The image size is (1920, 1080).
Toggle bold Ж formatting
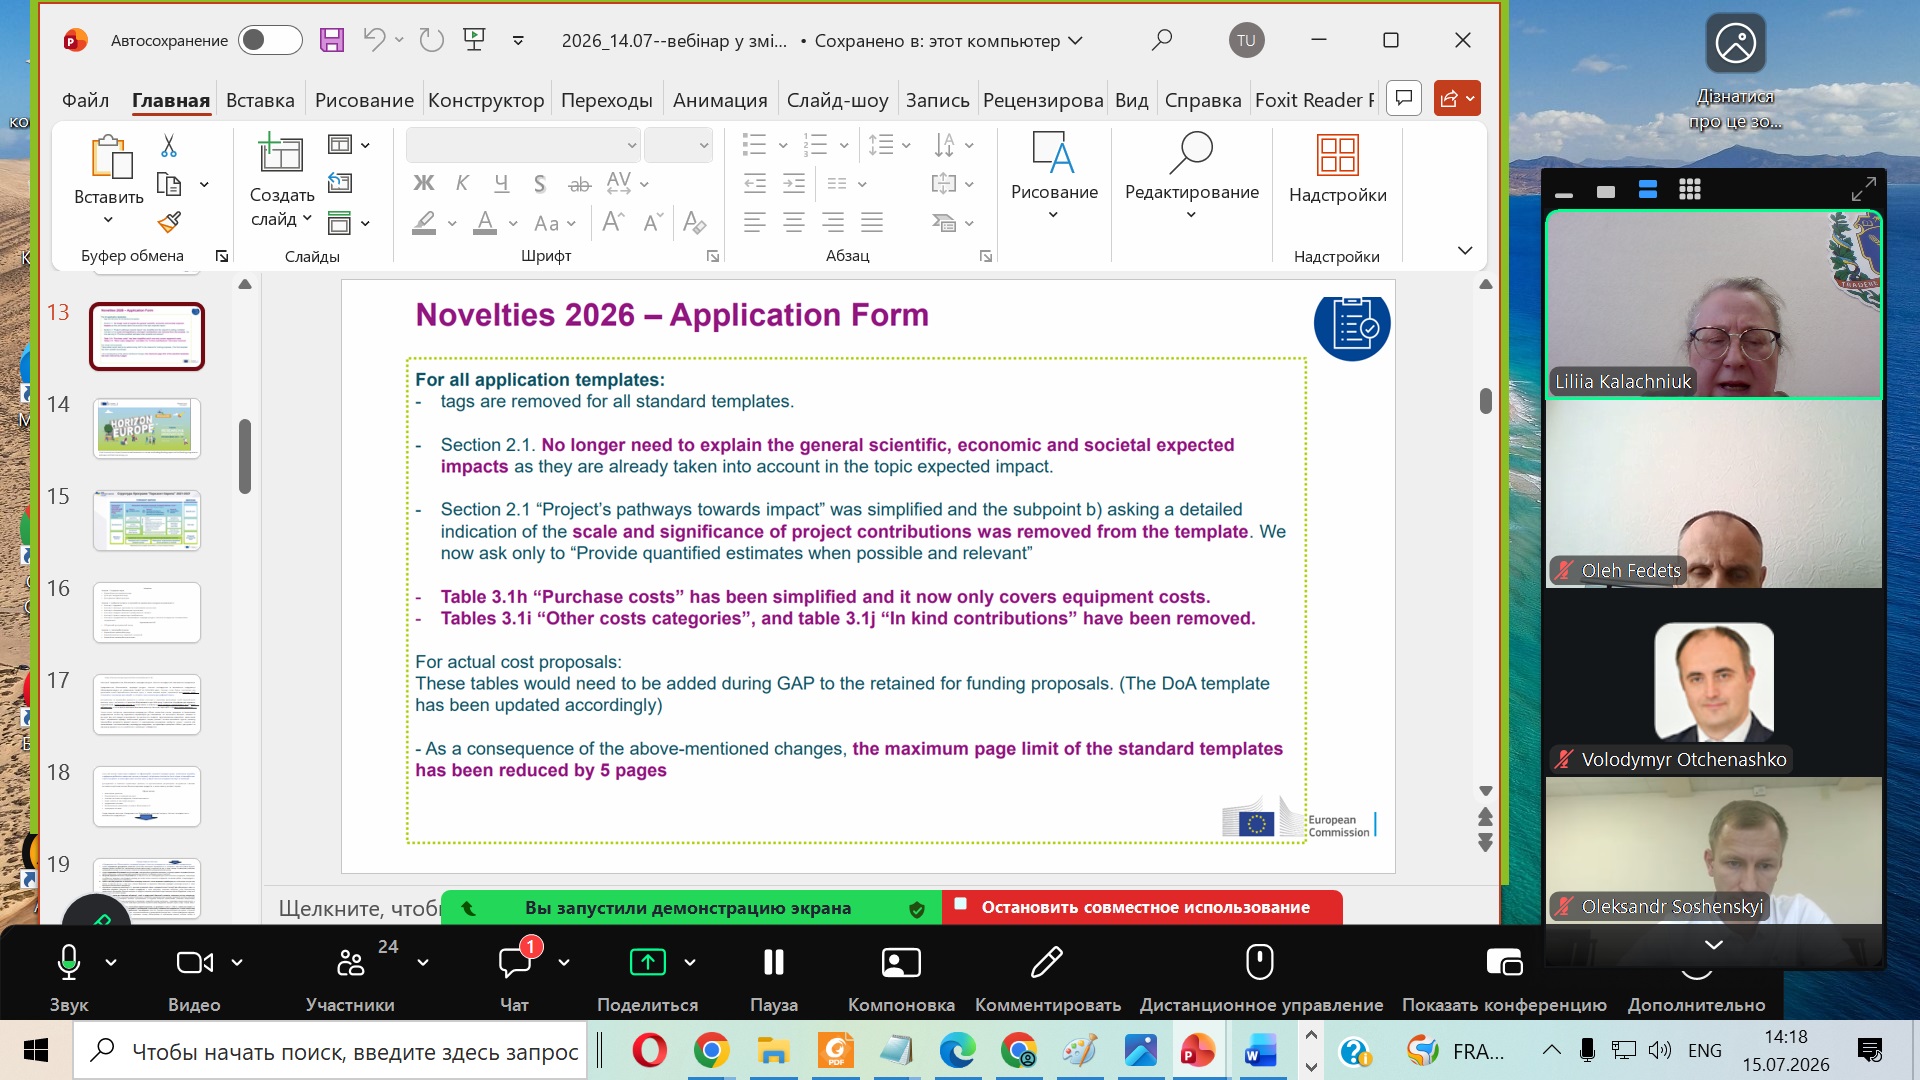pyautogui.click(x=424, y=184)
